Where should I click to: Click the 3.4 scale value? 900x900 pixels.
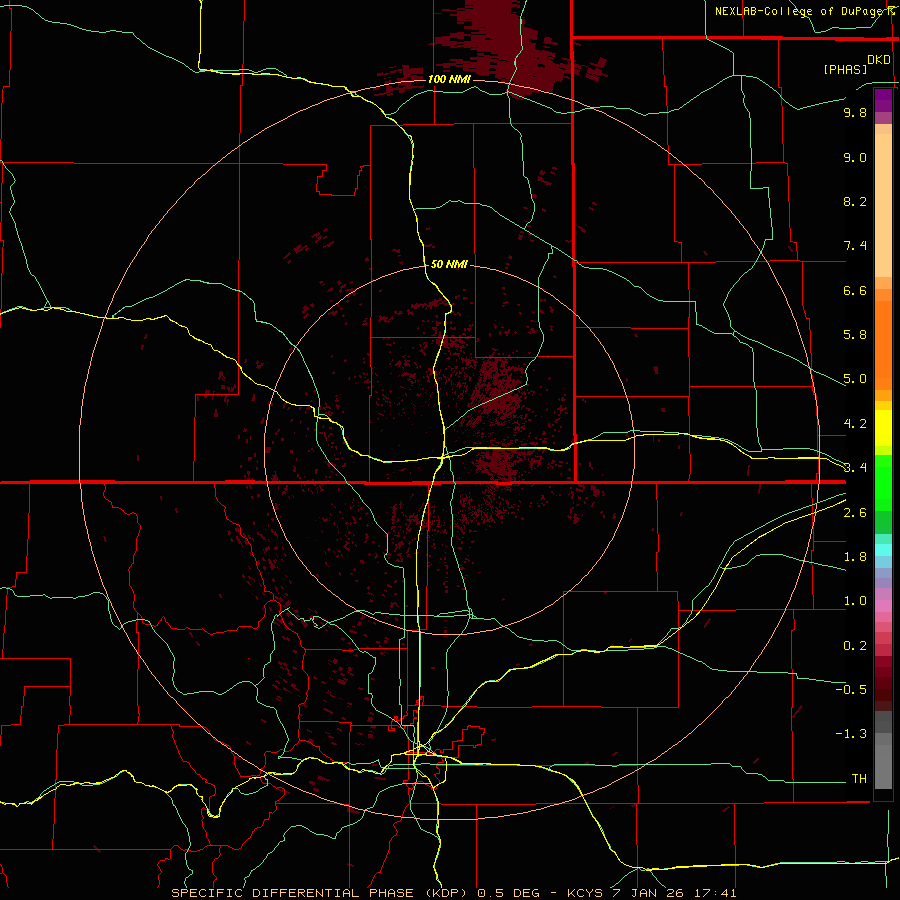pos(855,468)
